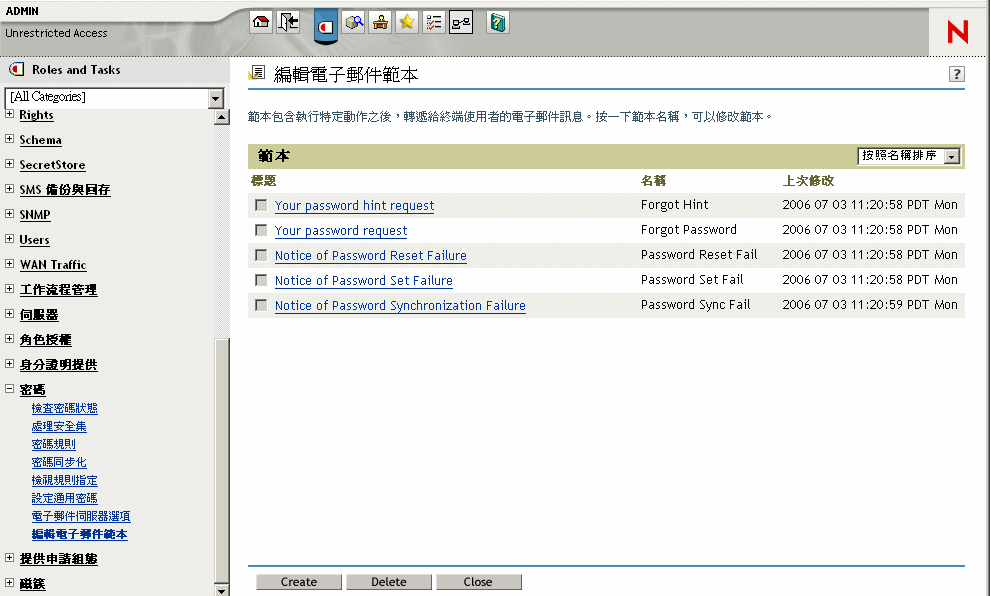Select the Exit (logout door) toolbar icon
Image resolution: width=991 pixels, height=596 pixels.
[288, 21]
